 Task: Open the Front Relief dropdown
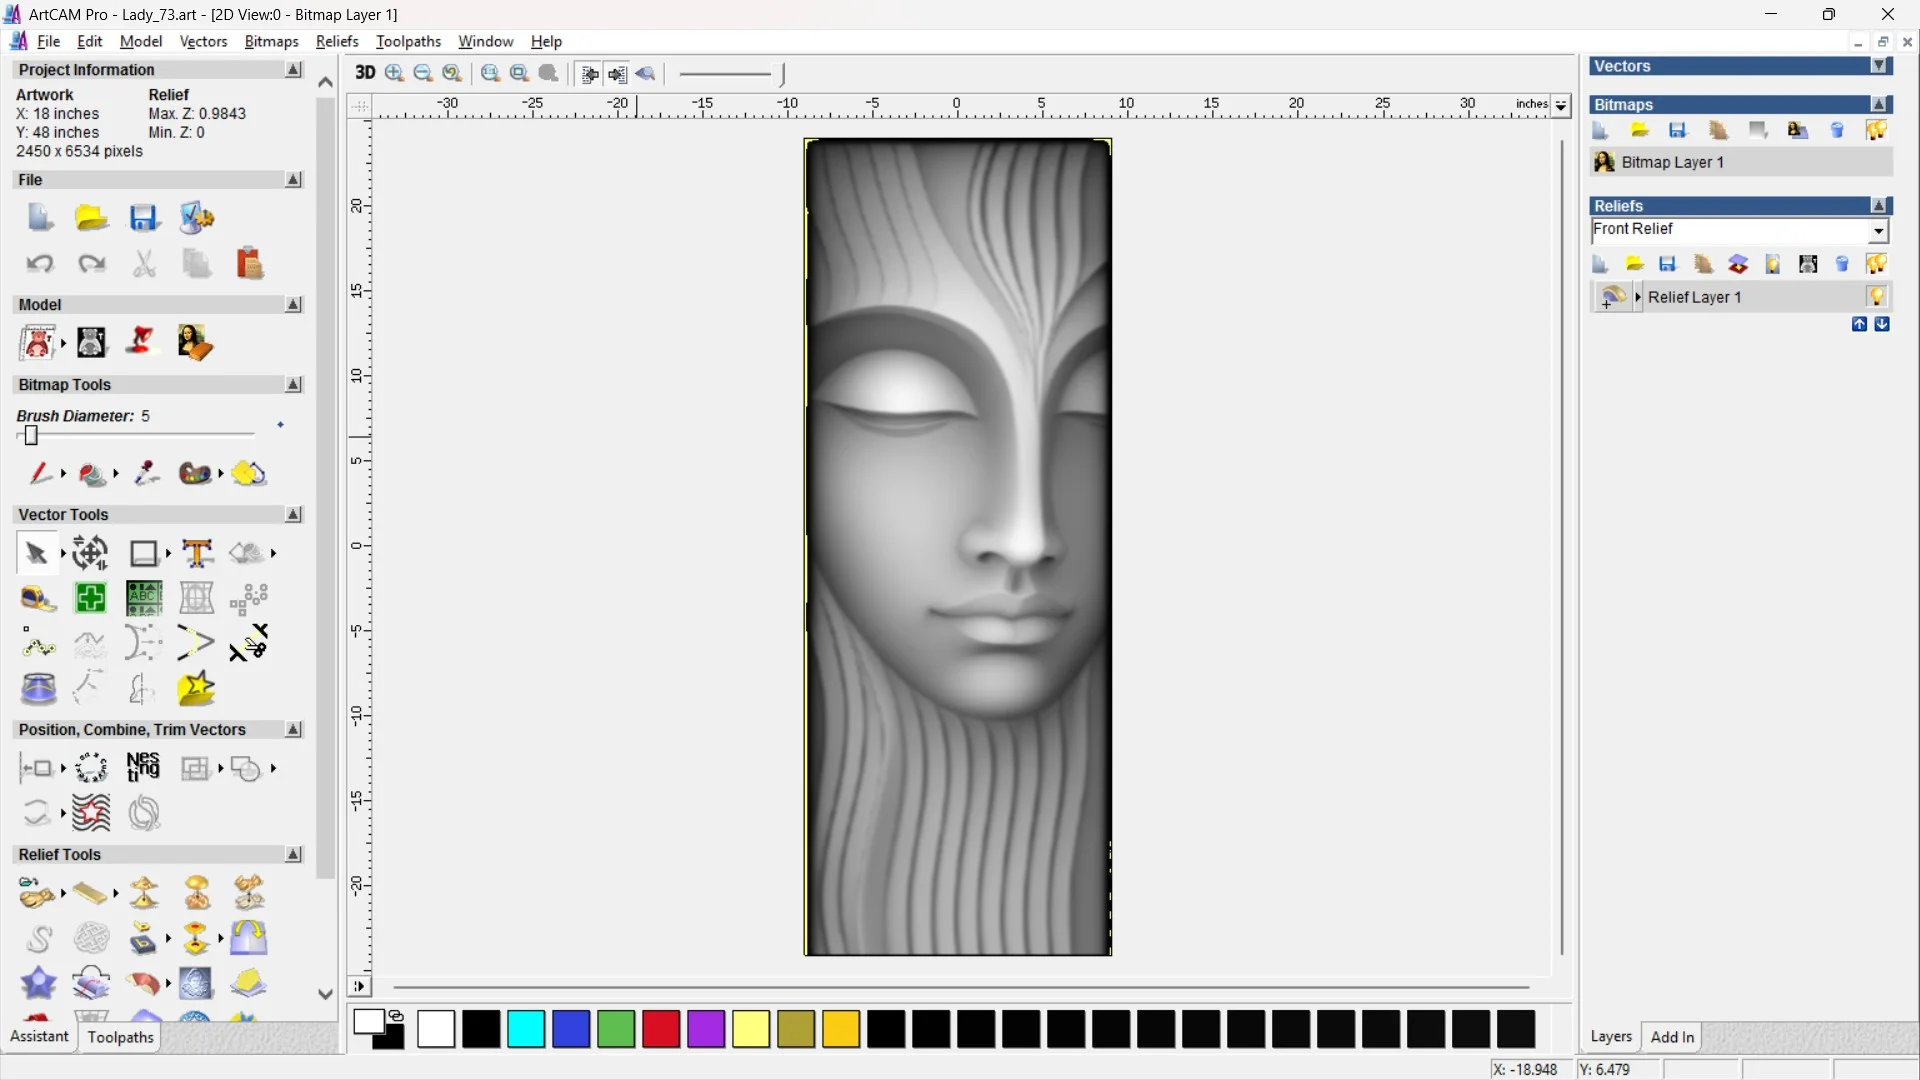[x=1879, y=231]
